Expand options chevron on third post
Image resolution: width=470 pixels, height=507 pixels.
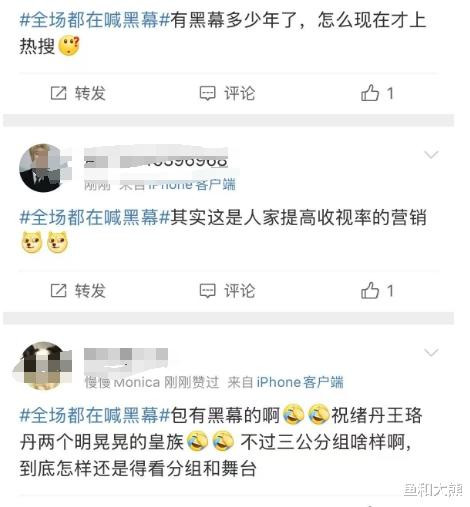pyautogui.click(x=431, y=352)
